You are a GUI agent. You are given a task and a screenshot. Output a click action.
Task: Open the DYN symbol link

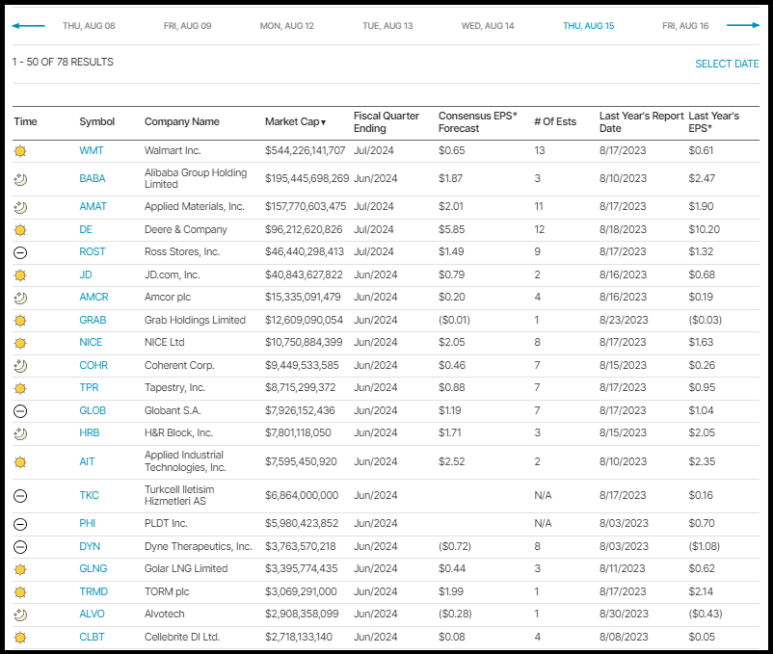coord(90,547)
